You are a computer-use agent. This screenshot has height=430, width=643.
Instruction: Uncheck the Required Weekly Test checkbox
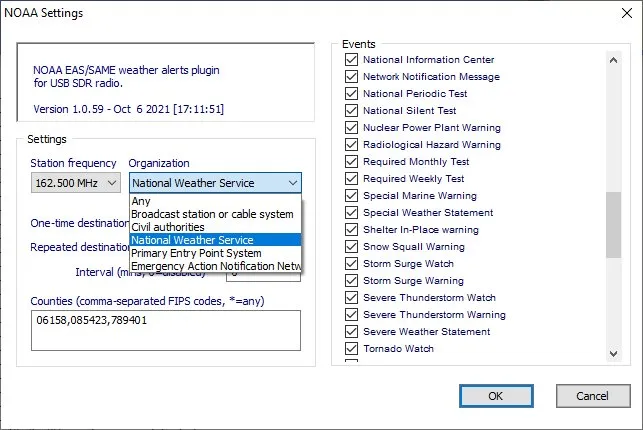click(351, 179)
